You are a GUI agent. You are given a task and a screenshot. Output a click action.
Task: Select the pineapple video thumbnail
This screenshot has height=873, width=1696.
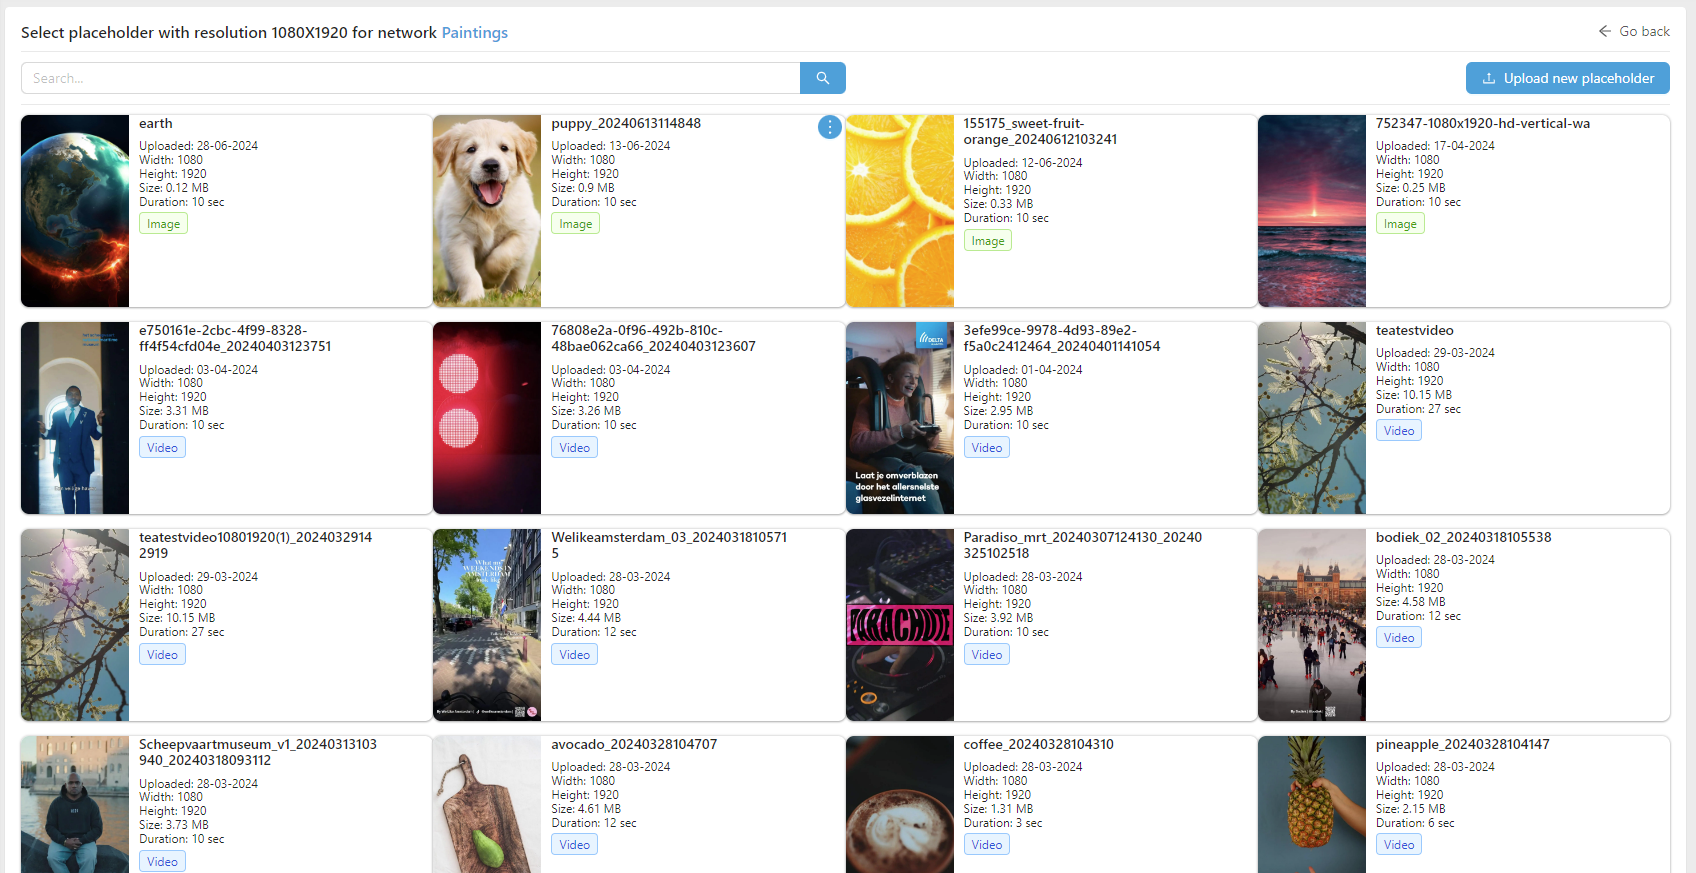(x=1311, y=805)
